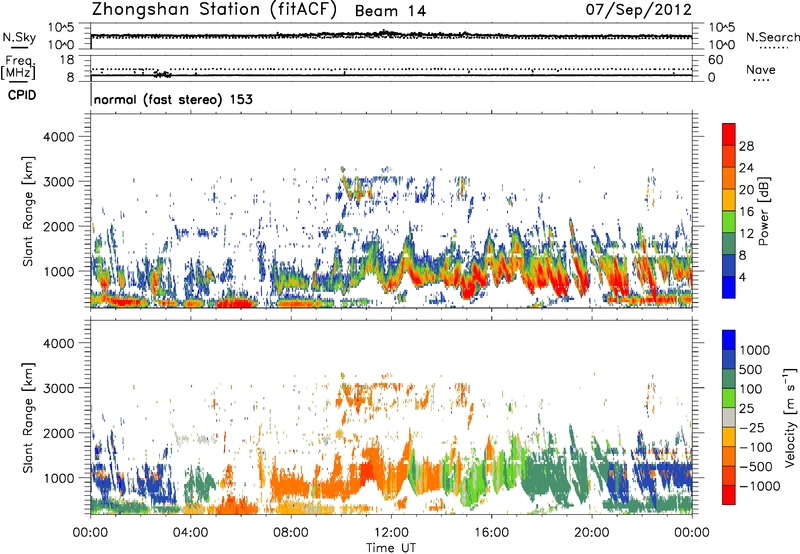Screen dimensions: 800x554
Task: Click the "CPID" row label
Action: pyautogui.click(x=22, y=95)
